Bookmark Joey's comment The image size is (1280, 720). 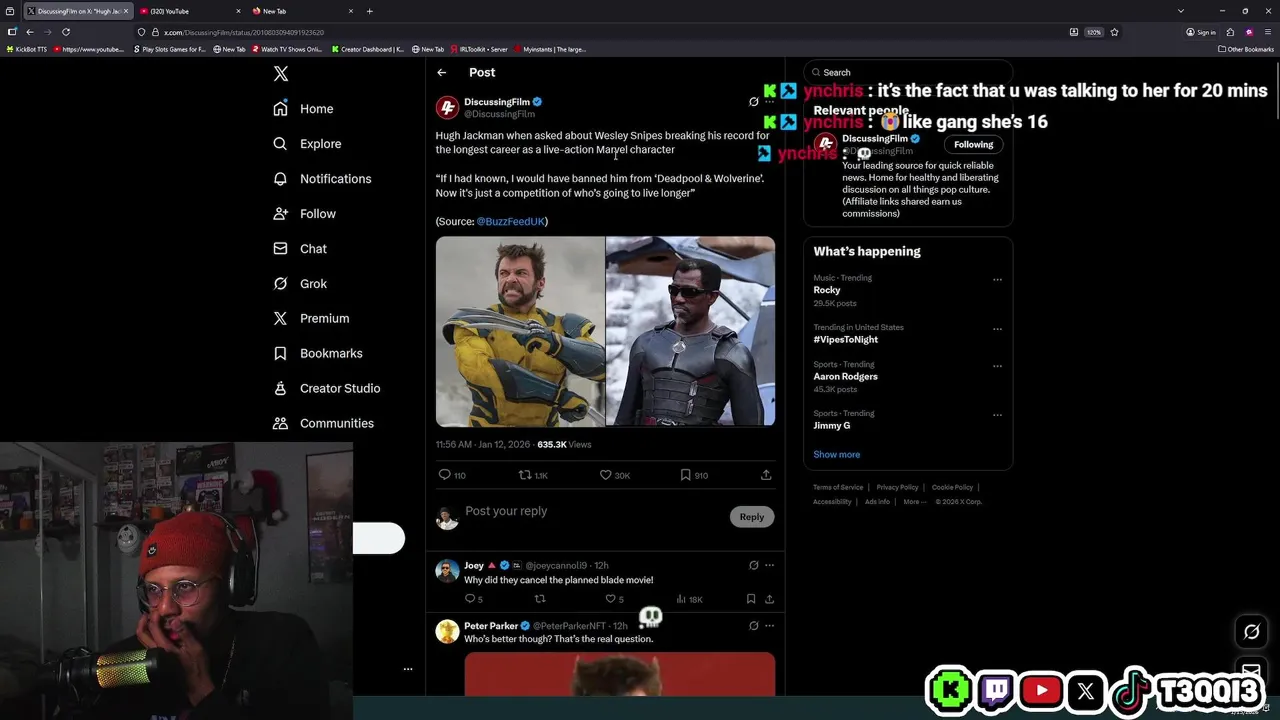751,599
